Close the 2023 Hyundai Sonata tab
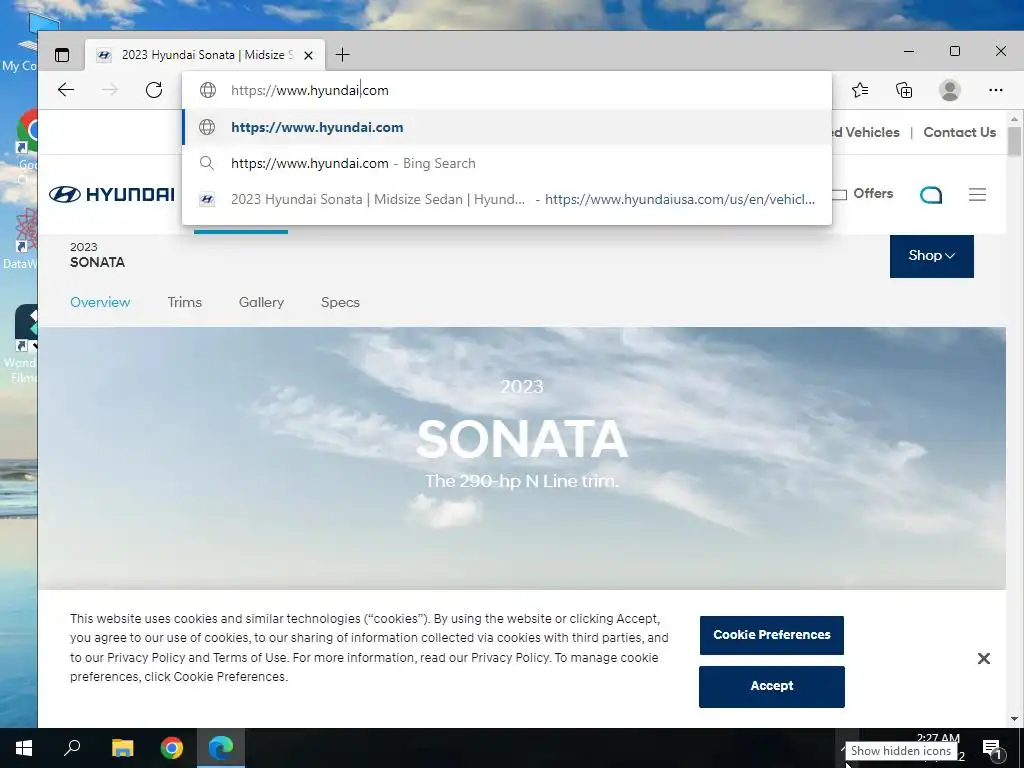This screenshot has width=1024, height=768. point(308,56)
